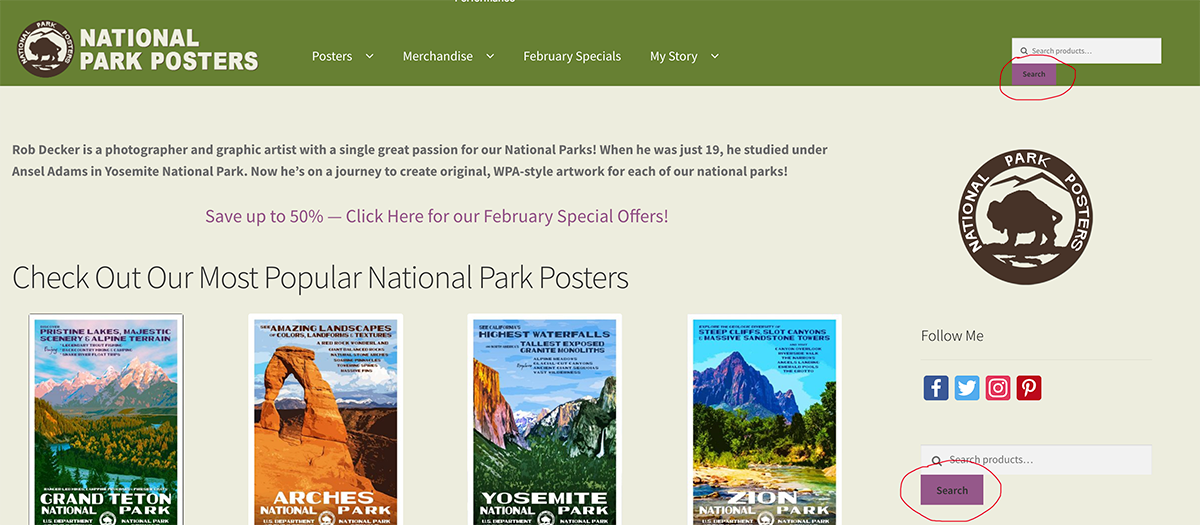Open the Merchandise menu item

[438, 56]
